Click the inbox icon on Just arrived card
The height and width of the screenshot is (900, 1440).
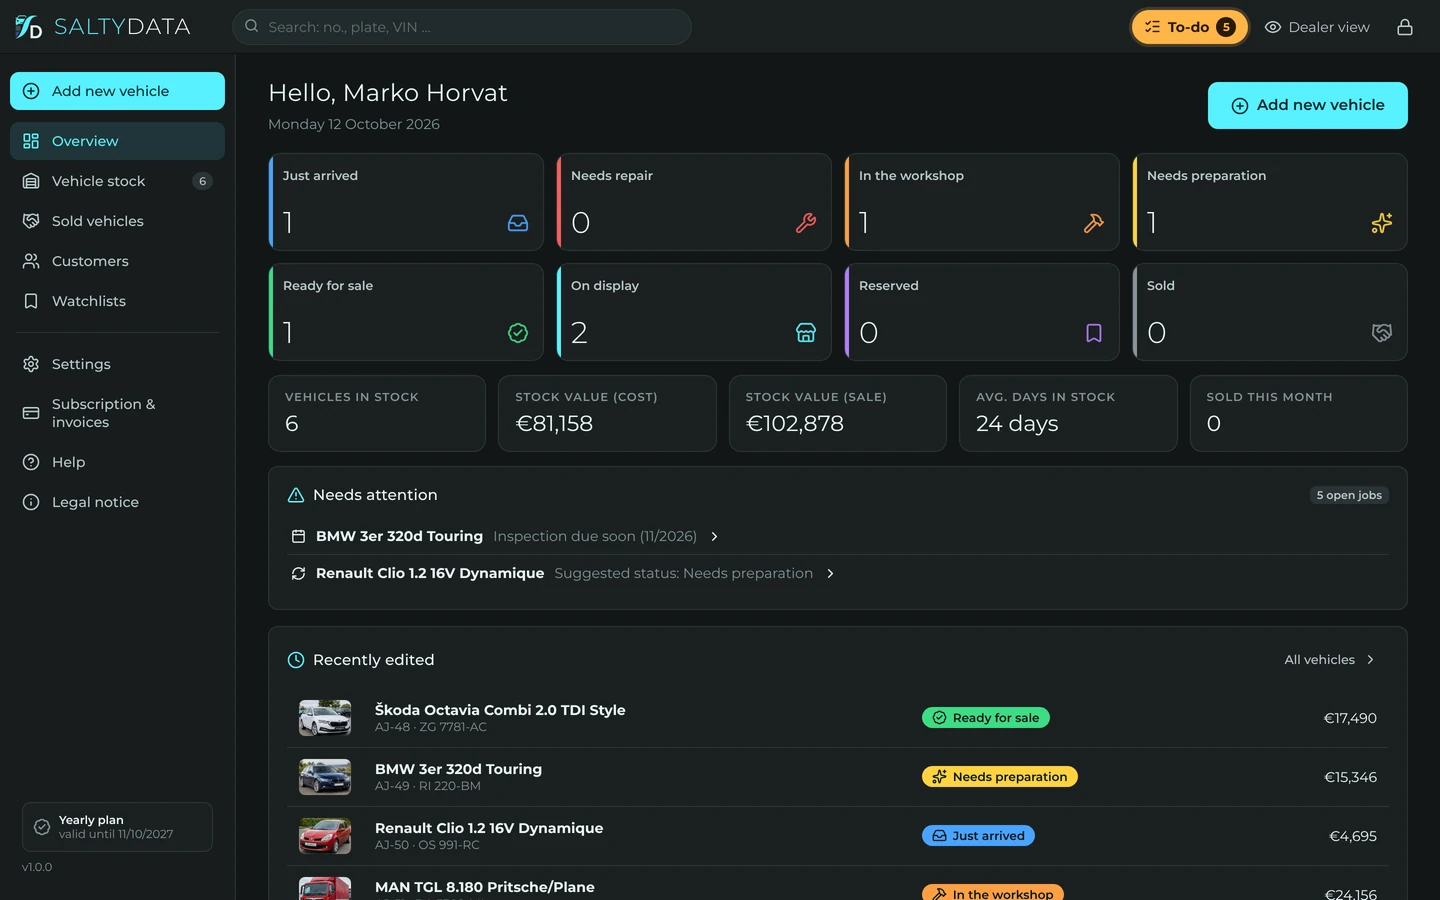pos(518,223)
